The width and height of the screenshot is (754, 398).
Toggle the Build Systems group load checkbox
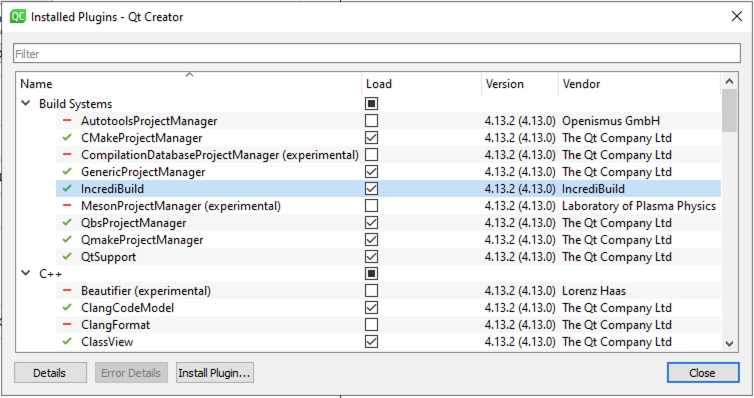tap(371, 103)
